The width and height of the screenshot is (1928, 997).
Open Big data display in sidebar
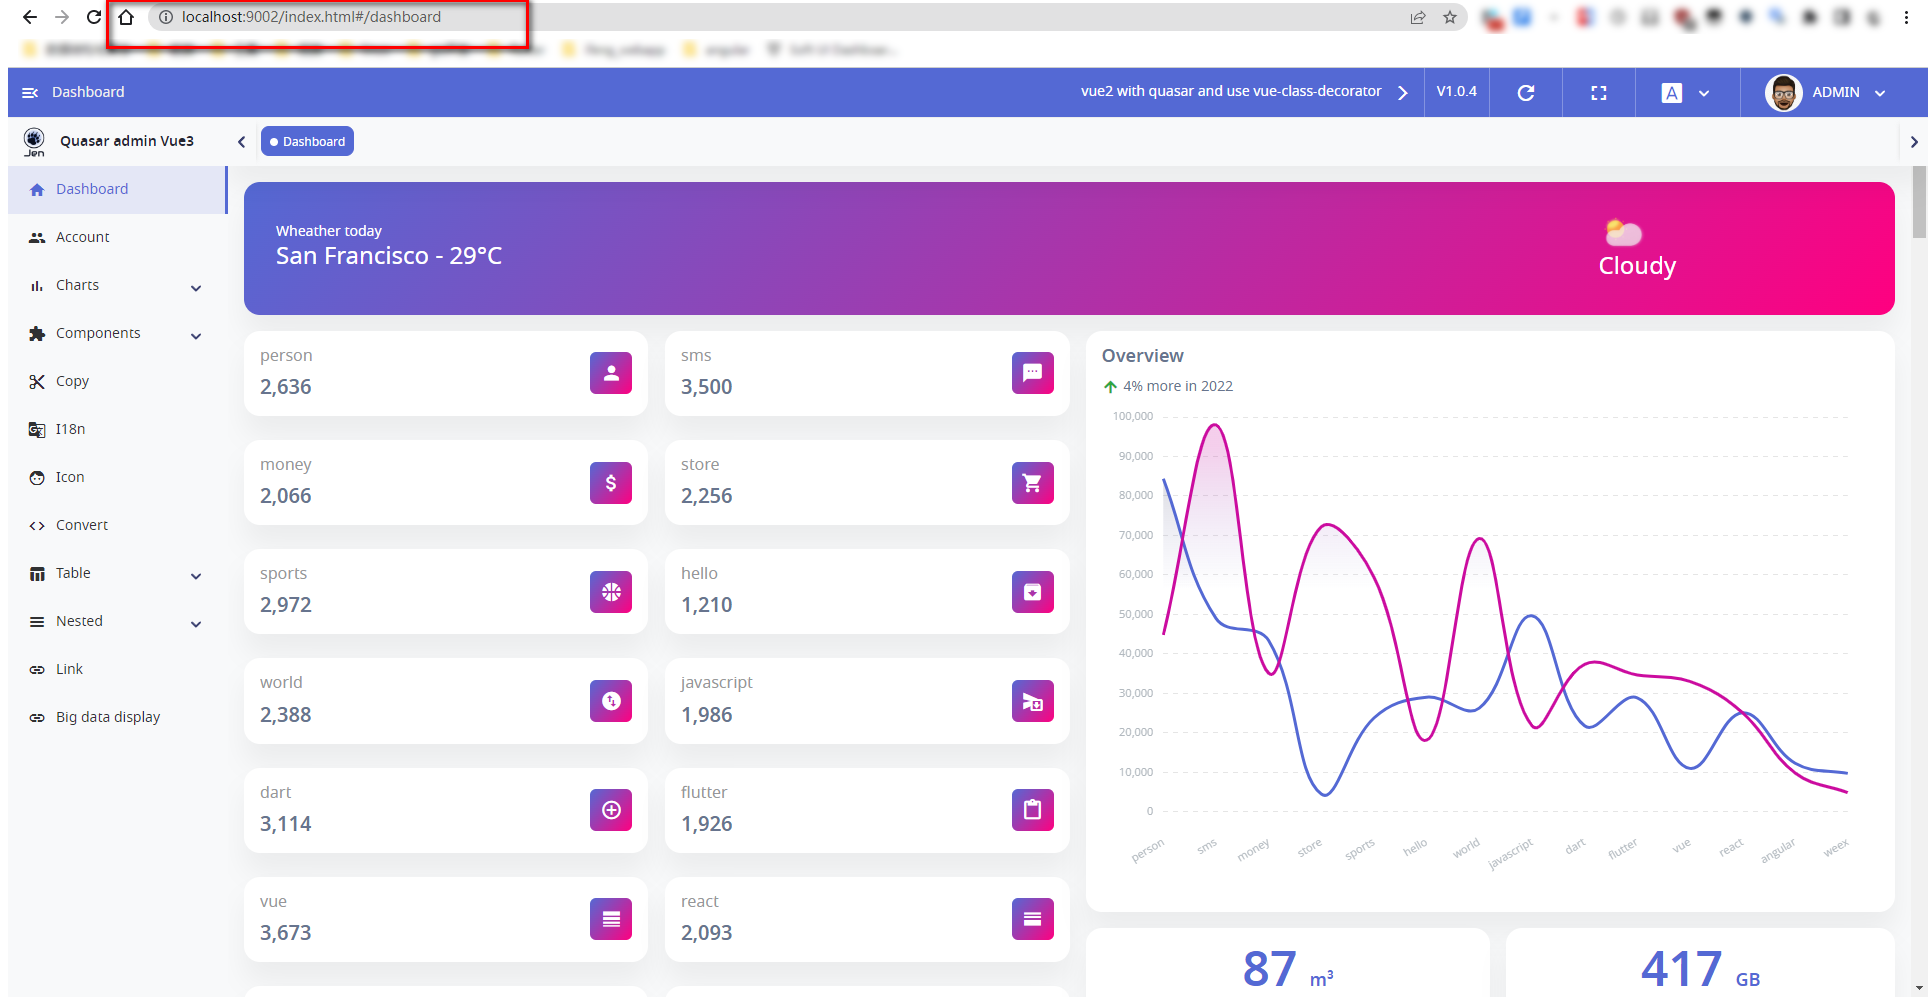pyautogui.click(x=117, y=717)
